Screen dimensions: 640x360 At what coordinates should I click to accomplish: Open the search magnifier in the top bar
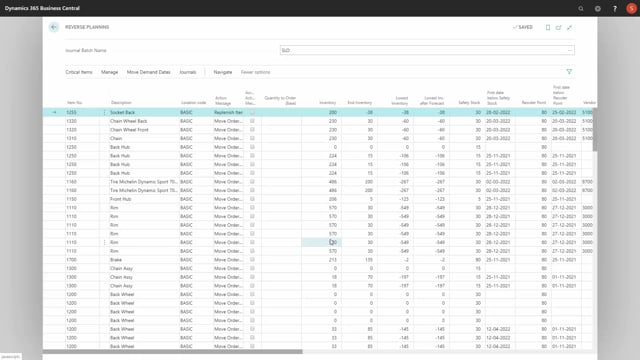click(x=580, y=8)
